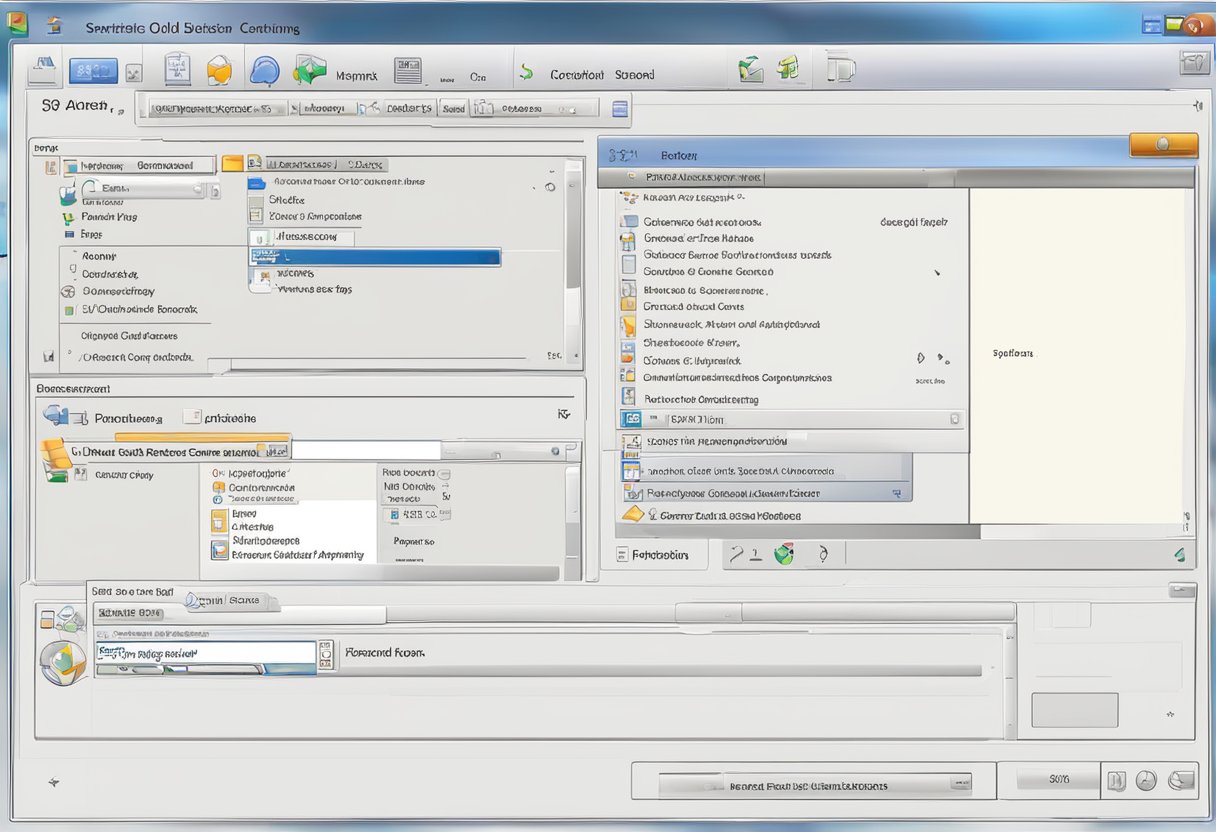Click the green leaf icon at bottom right corner
This screenshot has height=832, width=1216.
click(1179, 553)
